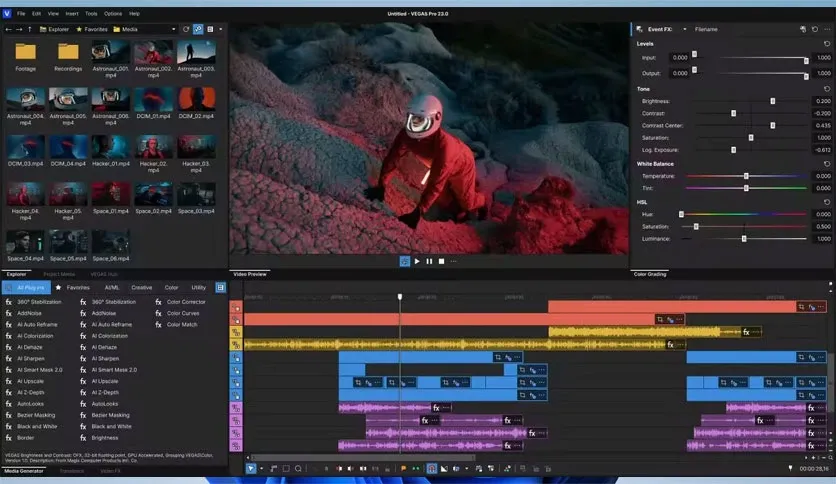Select All Plug-ins filter
The height and width of the screenshot is (484, 836).
point(27,287)
